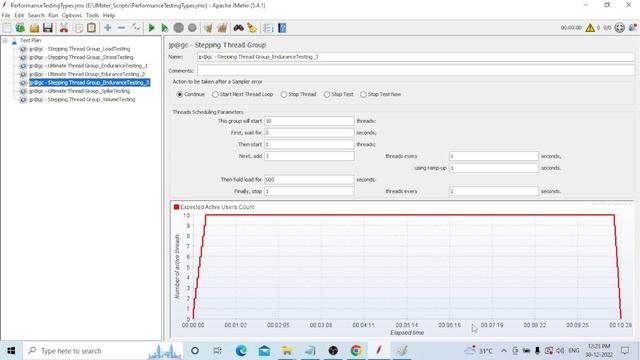Click the Expand All plus icon
Image resolution: width=640 pixels, height=360 pixels.
tap(108, 28)
